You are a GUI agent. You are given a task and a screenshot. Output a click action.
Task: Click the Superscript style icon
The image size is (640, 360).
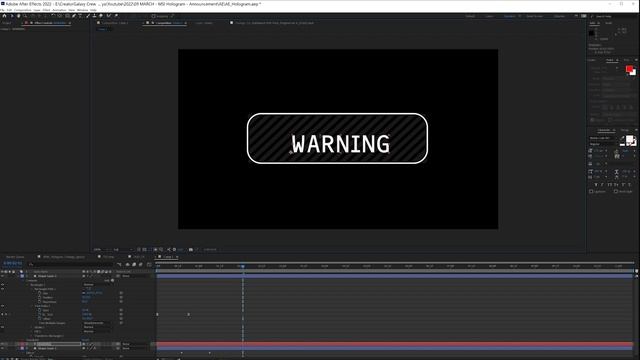tap(623, 185)
